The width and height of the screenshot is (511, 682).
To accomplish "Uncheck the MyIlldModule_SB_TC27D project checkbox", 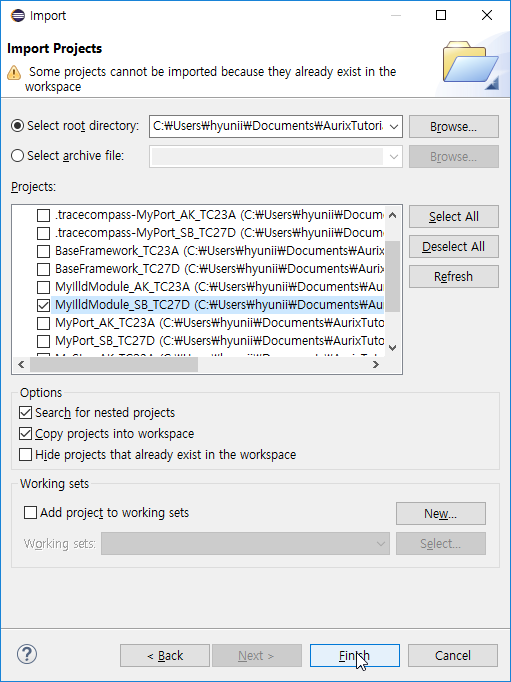I will click(x=43, y=305).
